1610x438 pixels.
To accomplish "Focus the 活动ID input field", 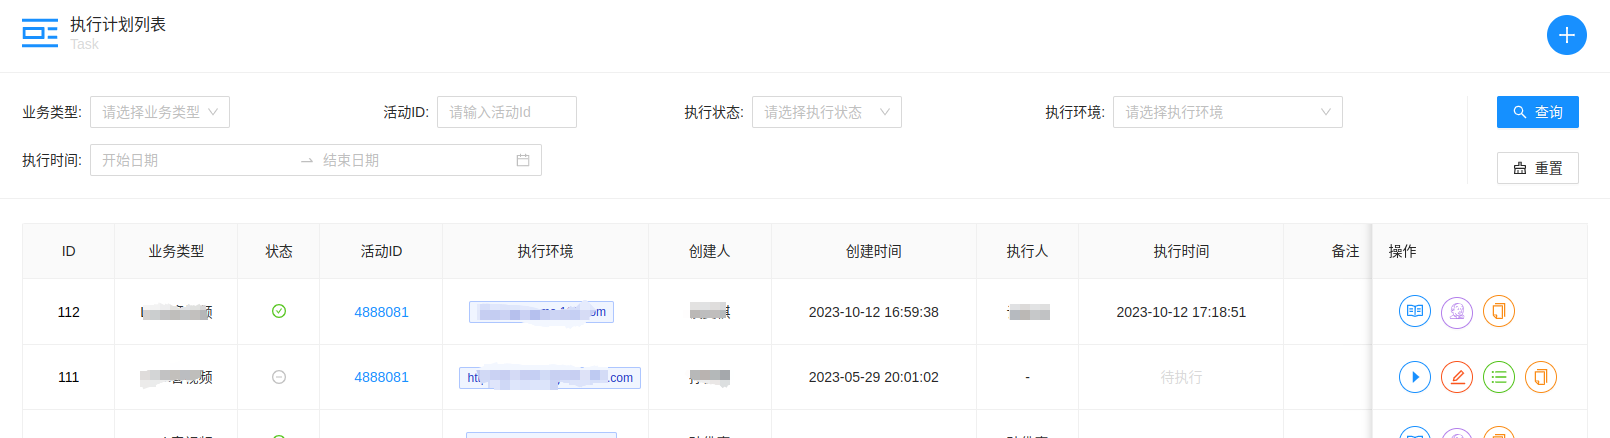I will tap(506, 112).
